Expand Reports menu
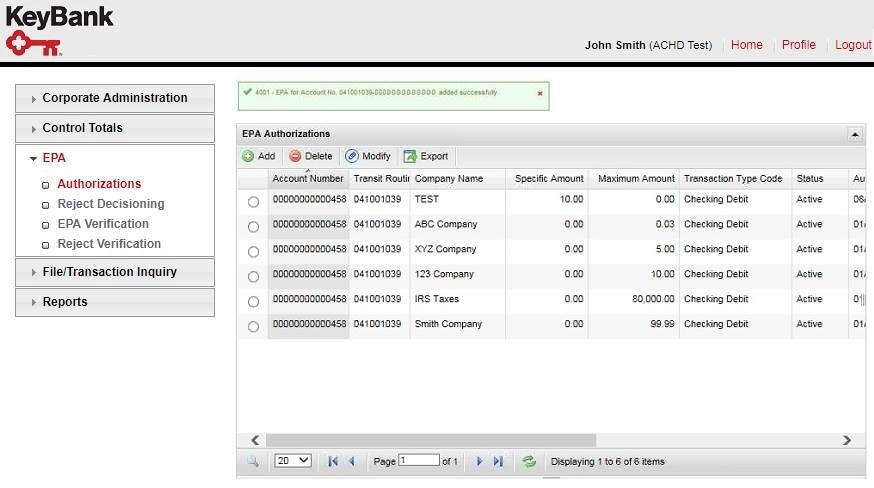This screenshot has width=874, height=488. point(115,302)
